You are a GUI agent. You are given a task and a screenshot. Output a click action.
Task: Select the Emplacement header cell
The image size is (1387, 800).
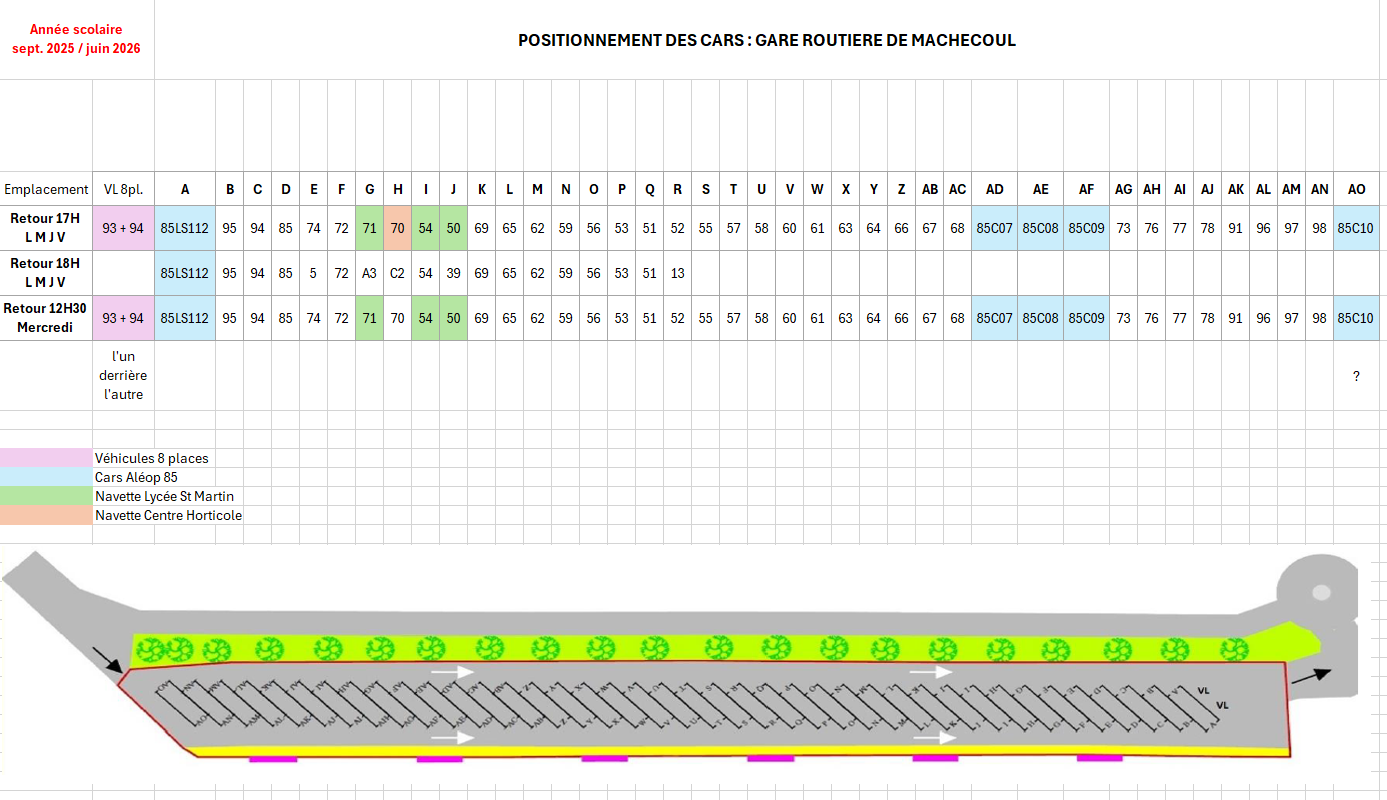tap(46, 189)
